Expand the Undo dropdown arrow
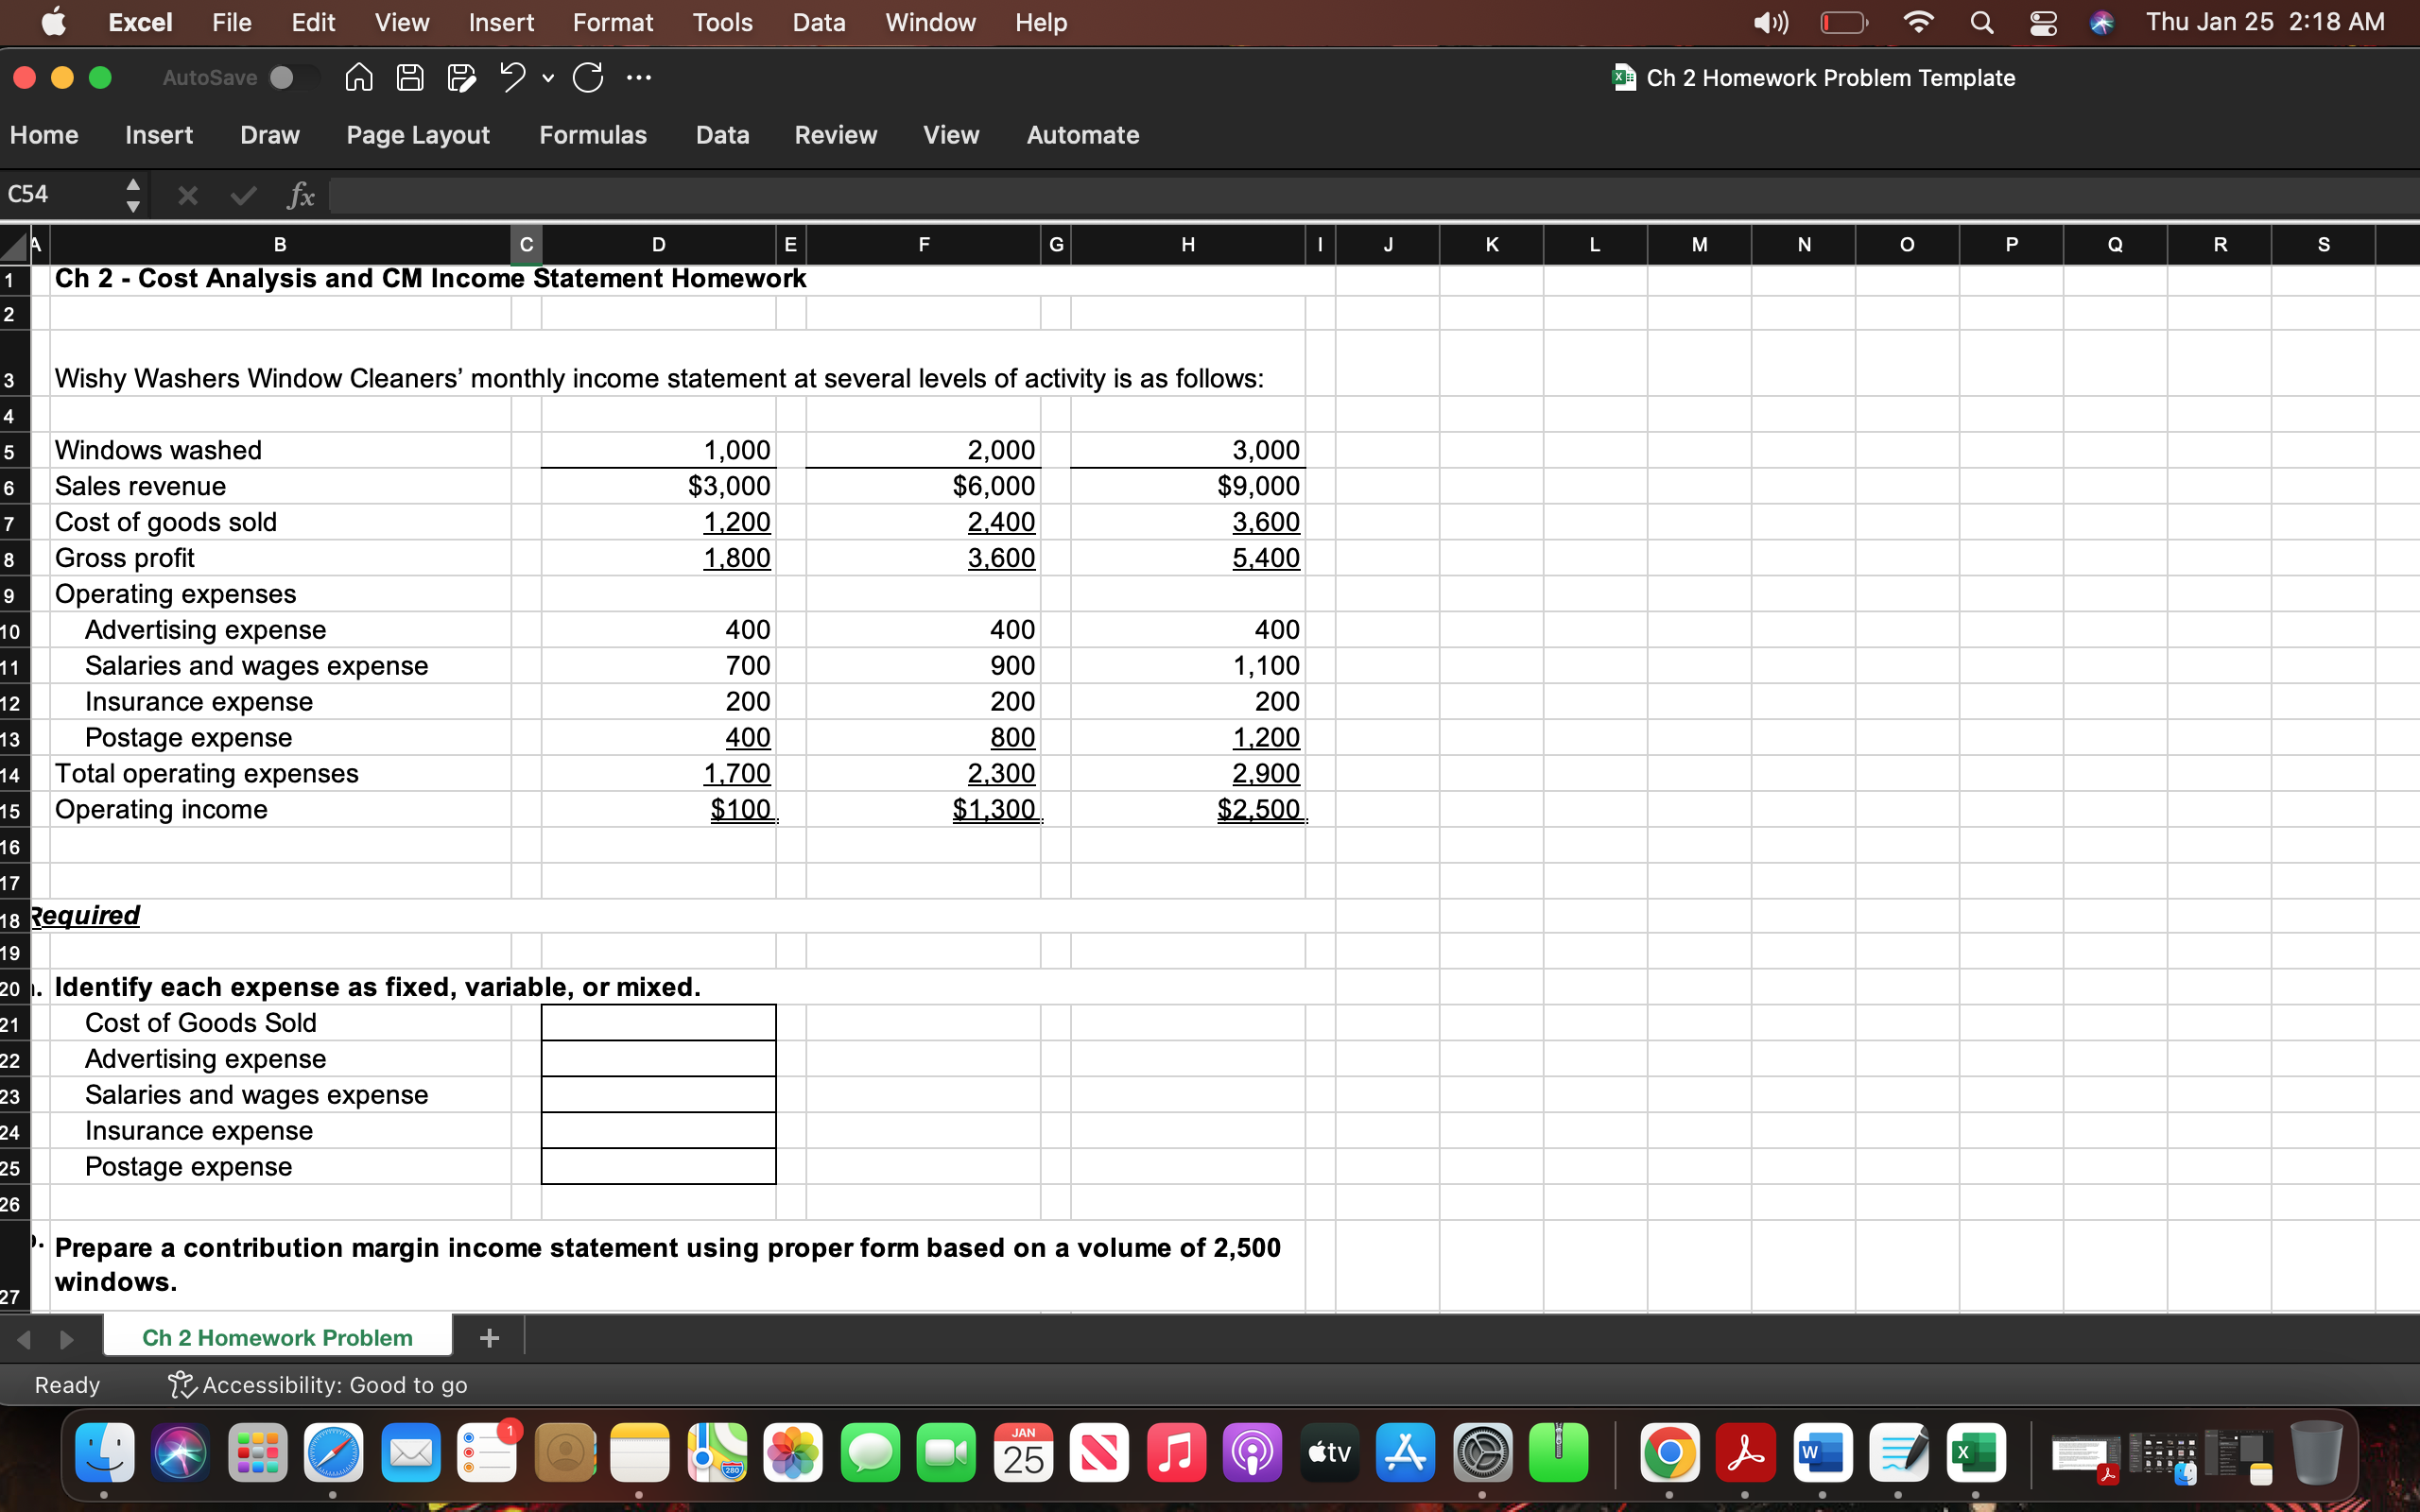The width and height of the screenshot is (2420, 1512). 548,80
